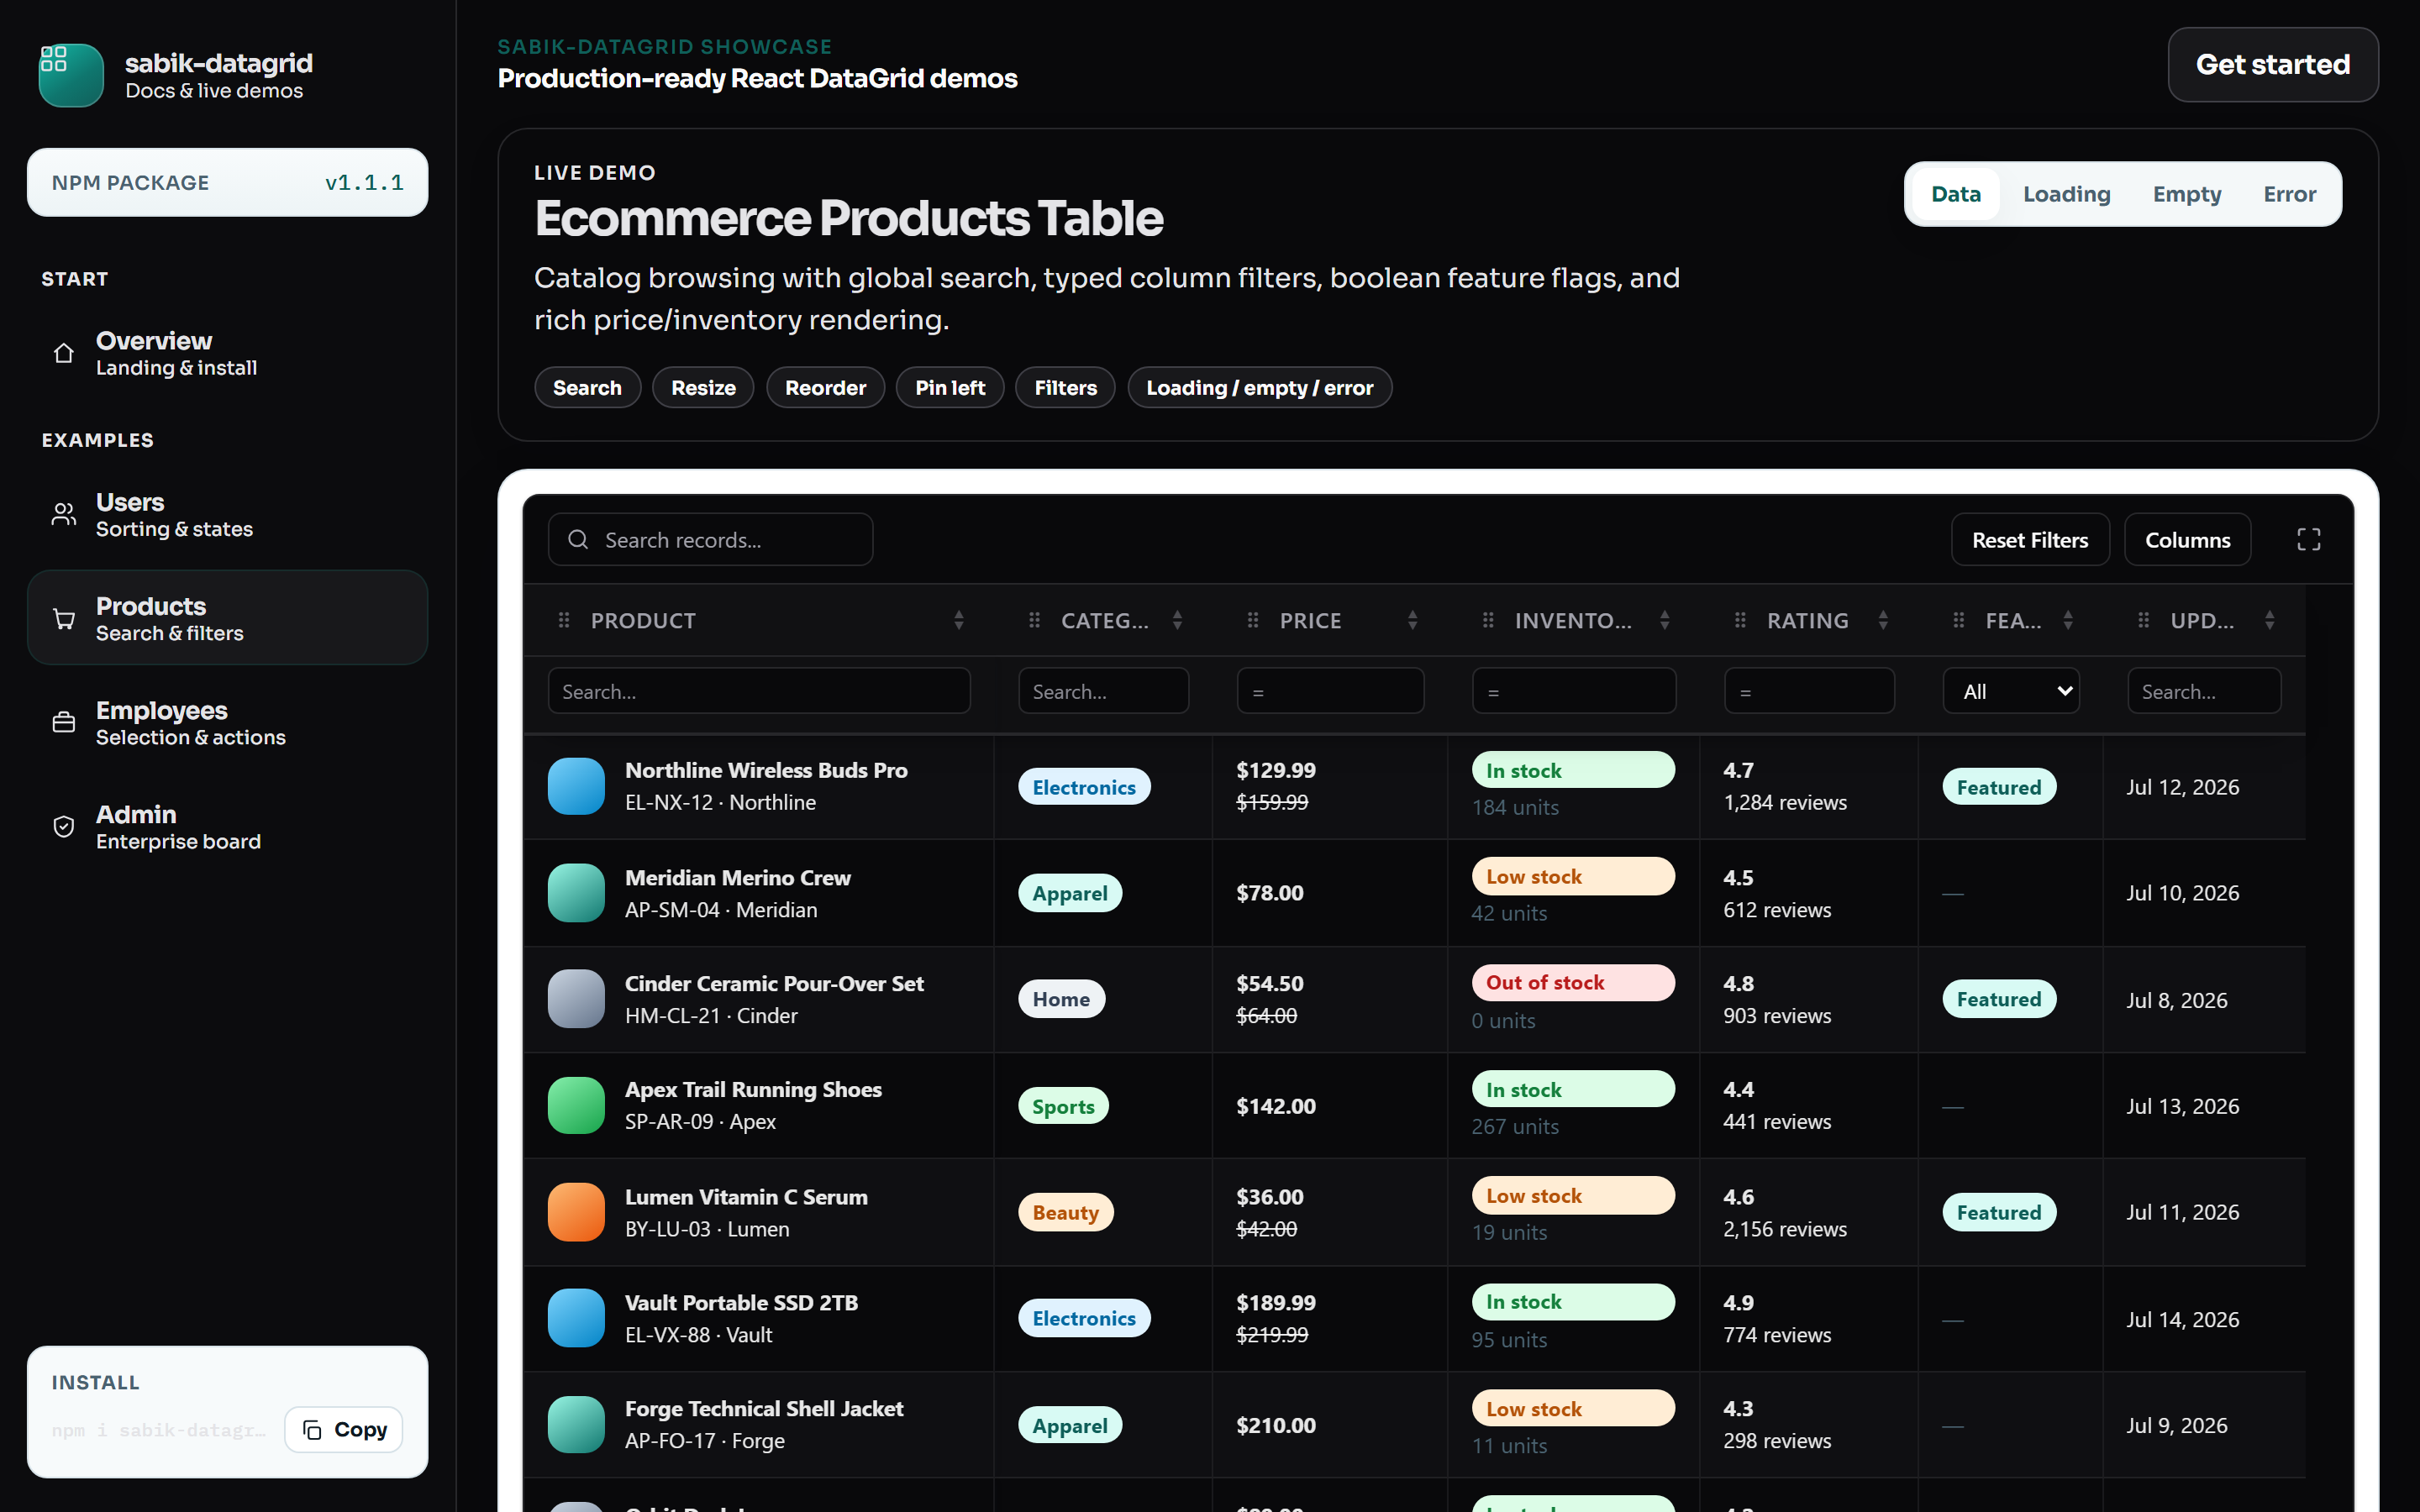
Task: Toggle fullscreen mode for the grid
Action: 2308,540
